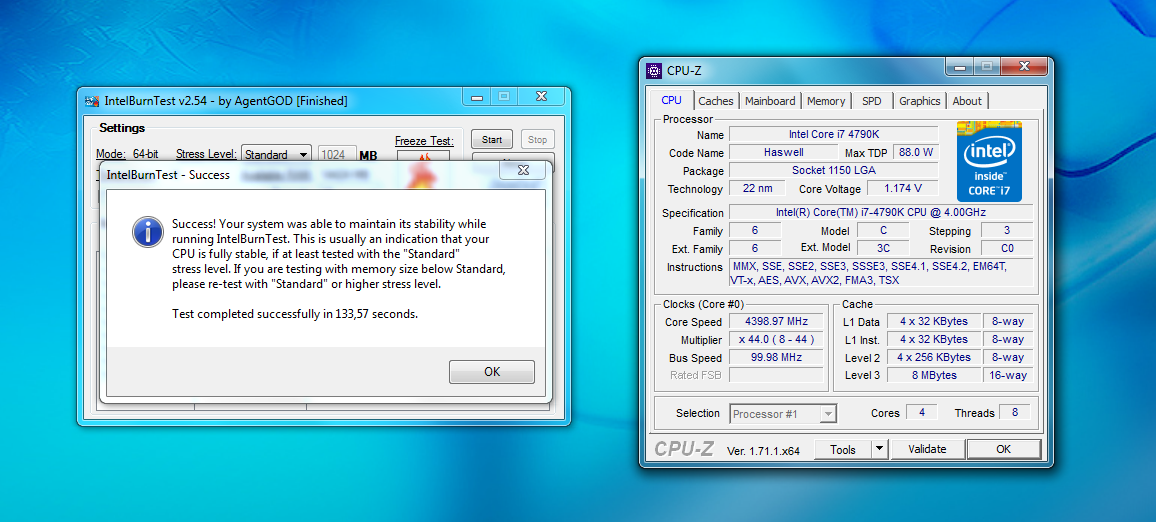The width and height of the screenshot is (1156, 522).
Task: Click OK in the IntelBurnTest Success dialog
Action: (492, 372)
